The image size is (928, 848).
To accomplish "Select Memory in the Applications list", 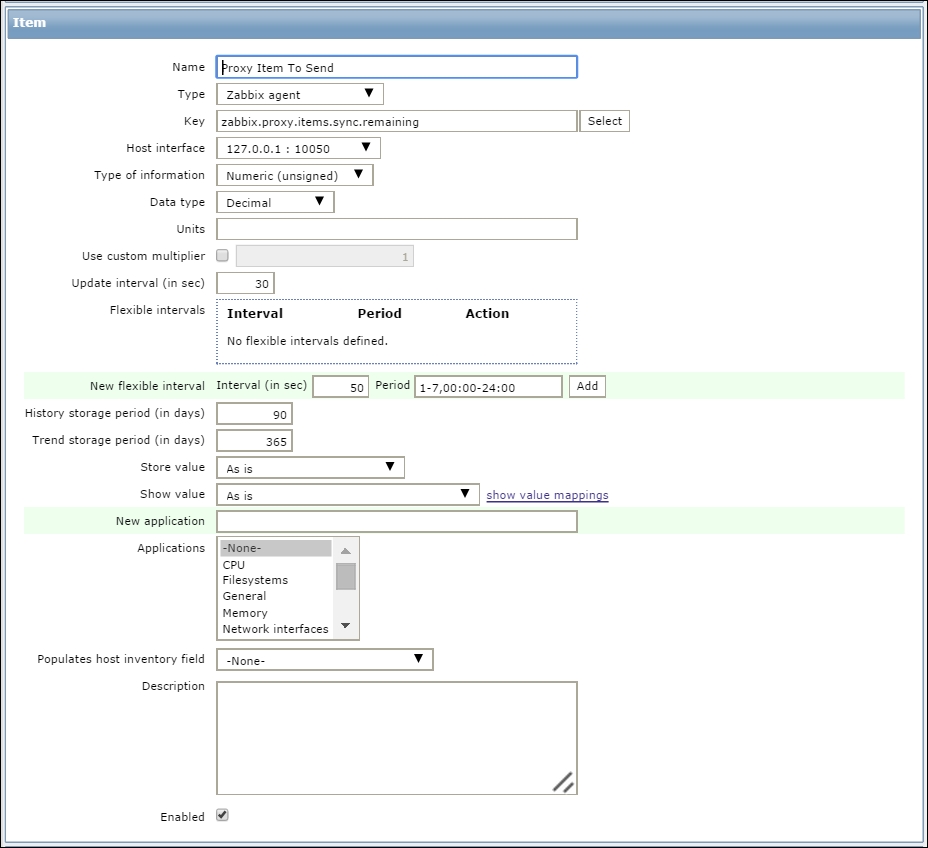I will [245, 613].
